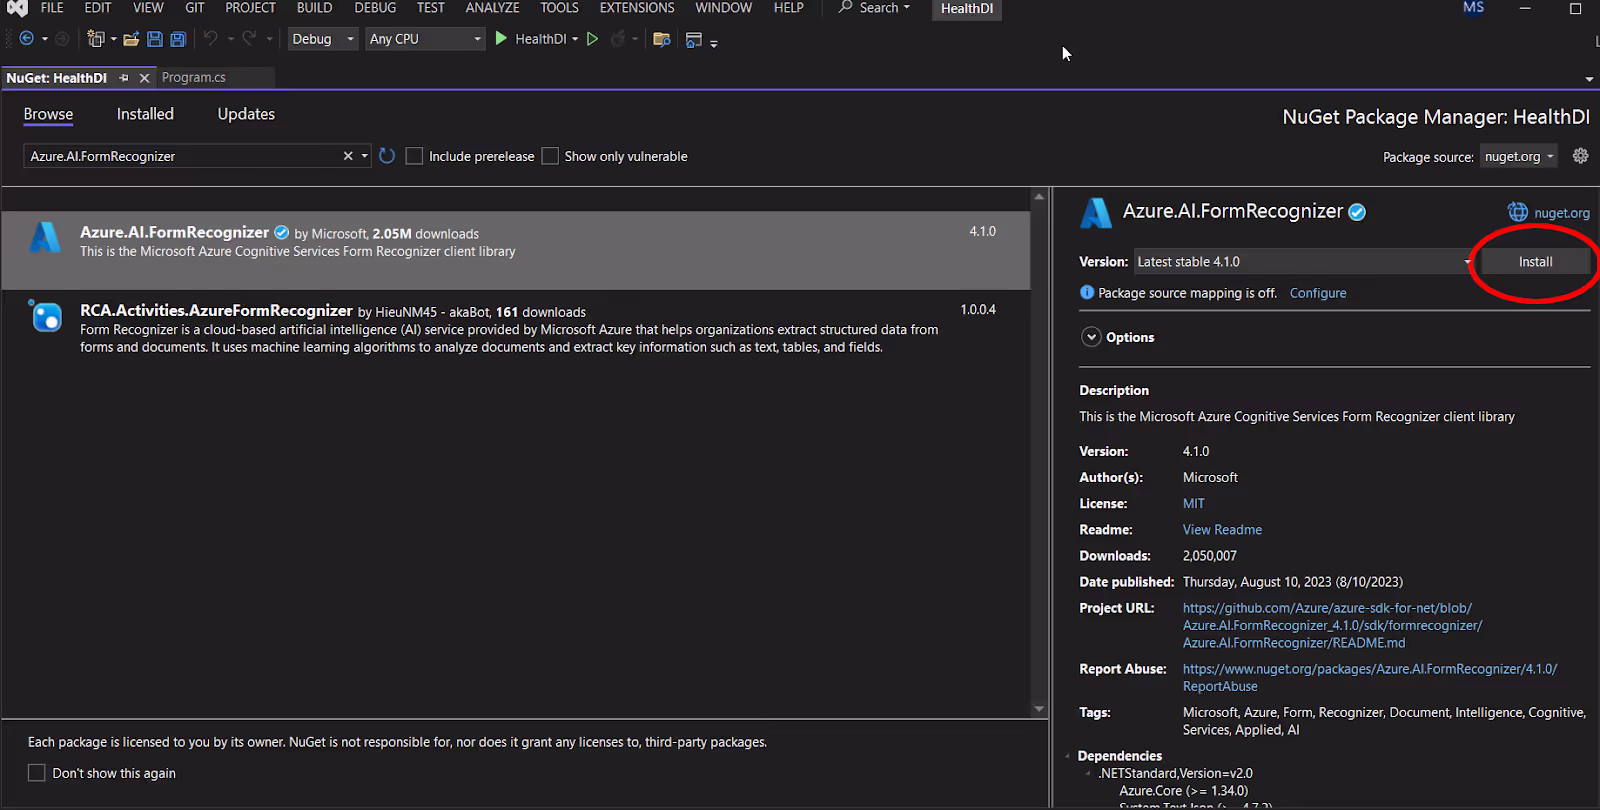Select the RCA.Activities.AzureFormRecognizer package row
Image resolution: width=1600 pixels, height=810 pixels.
[515, 329]
